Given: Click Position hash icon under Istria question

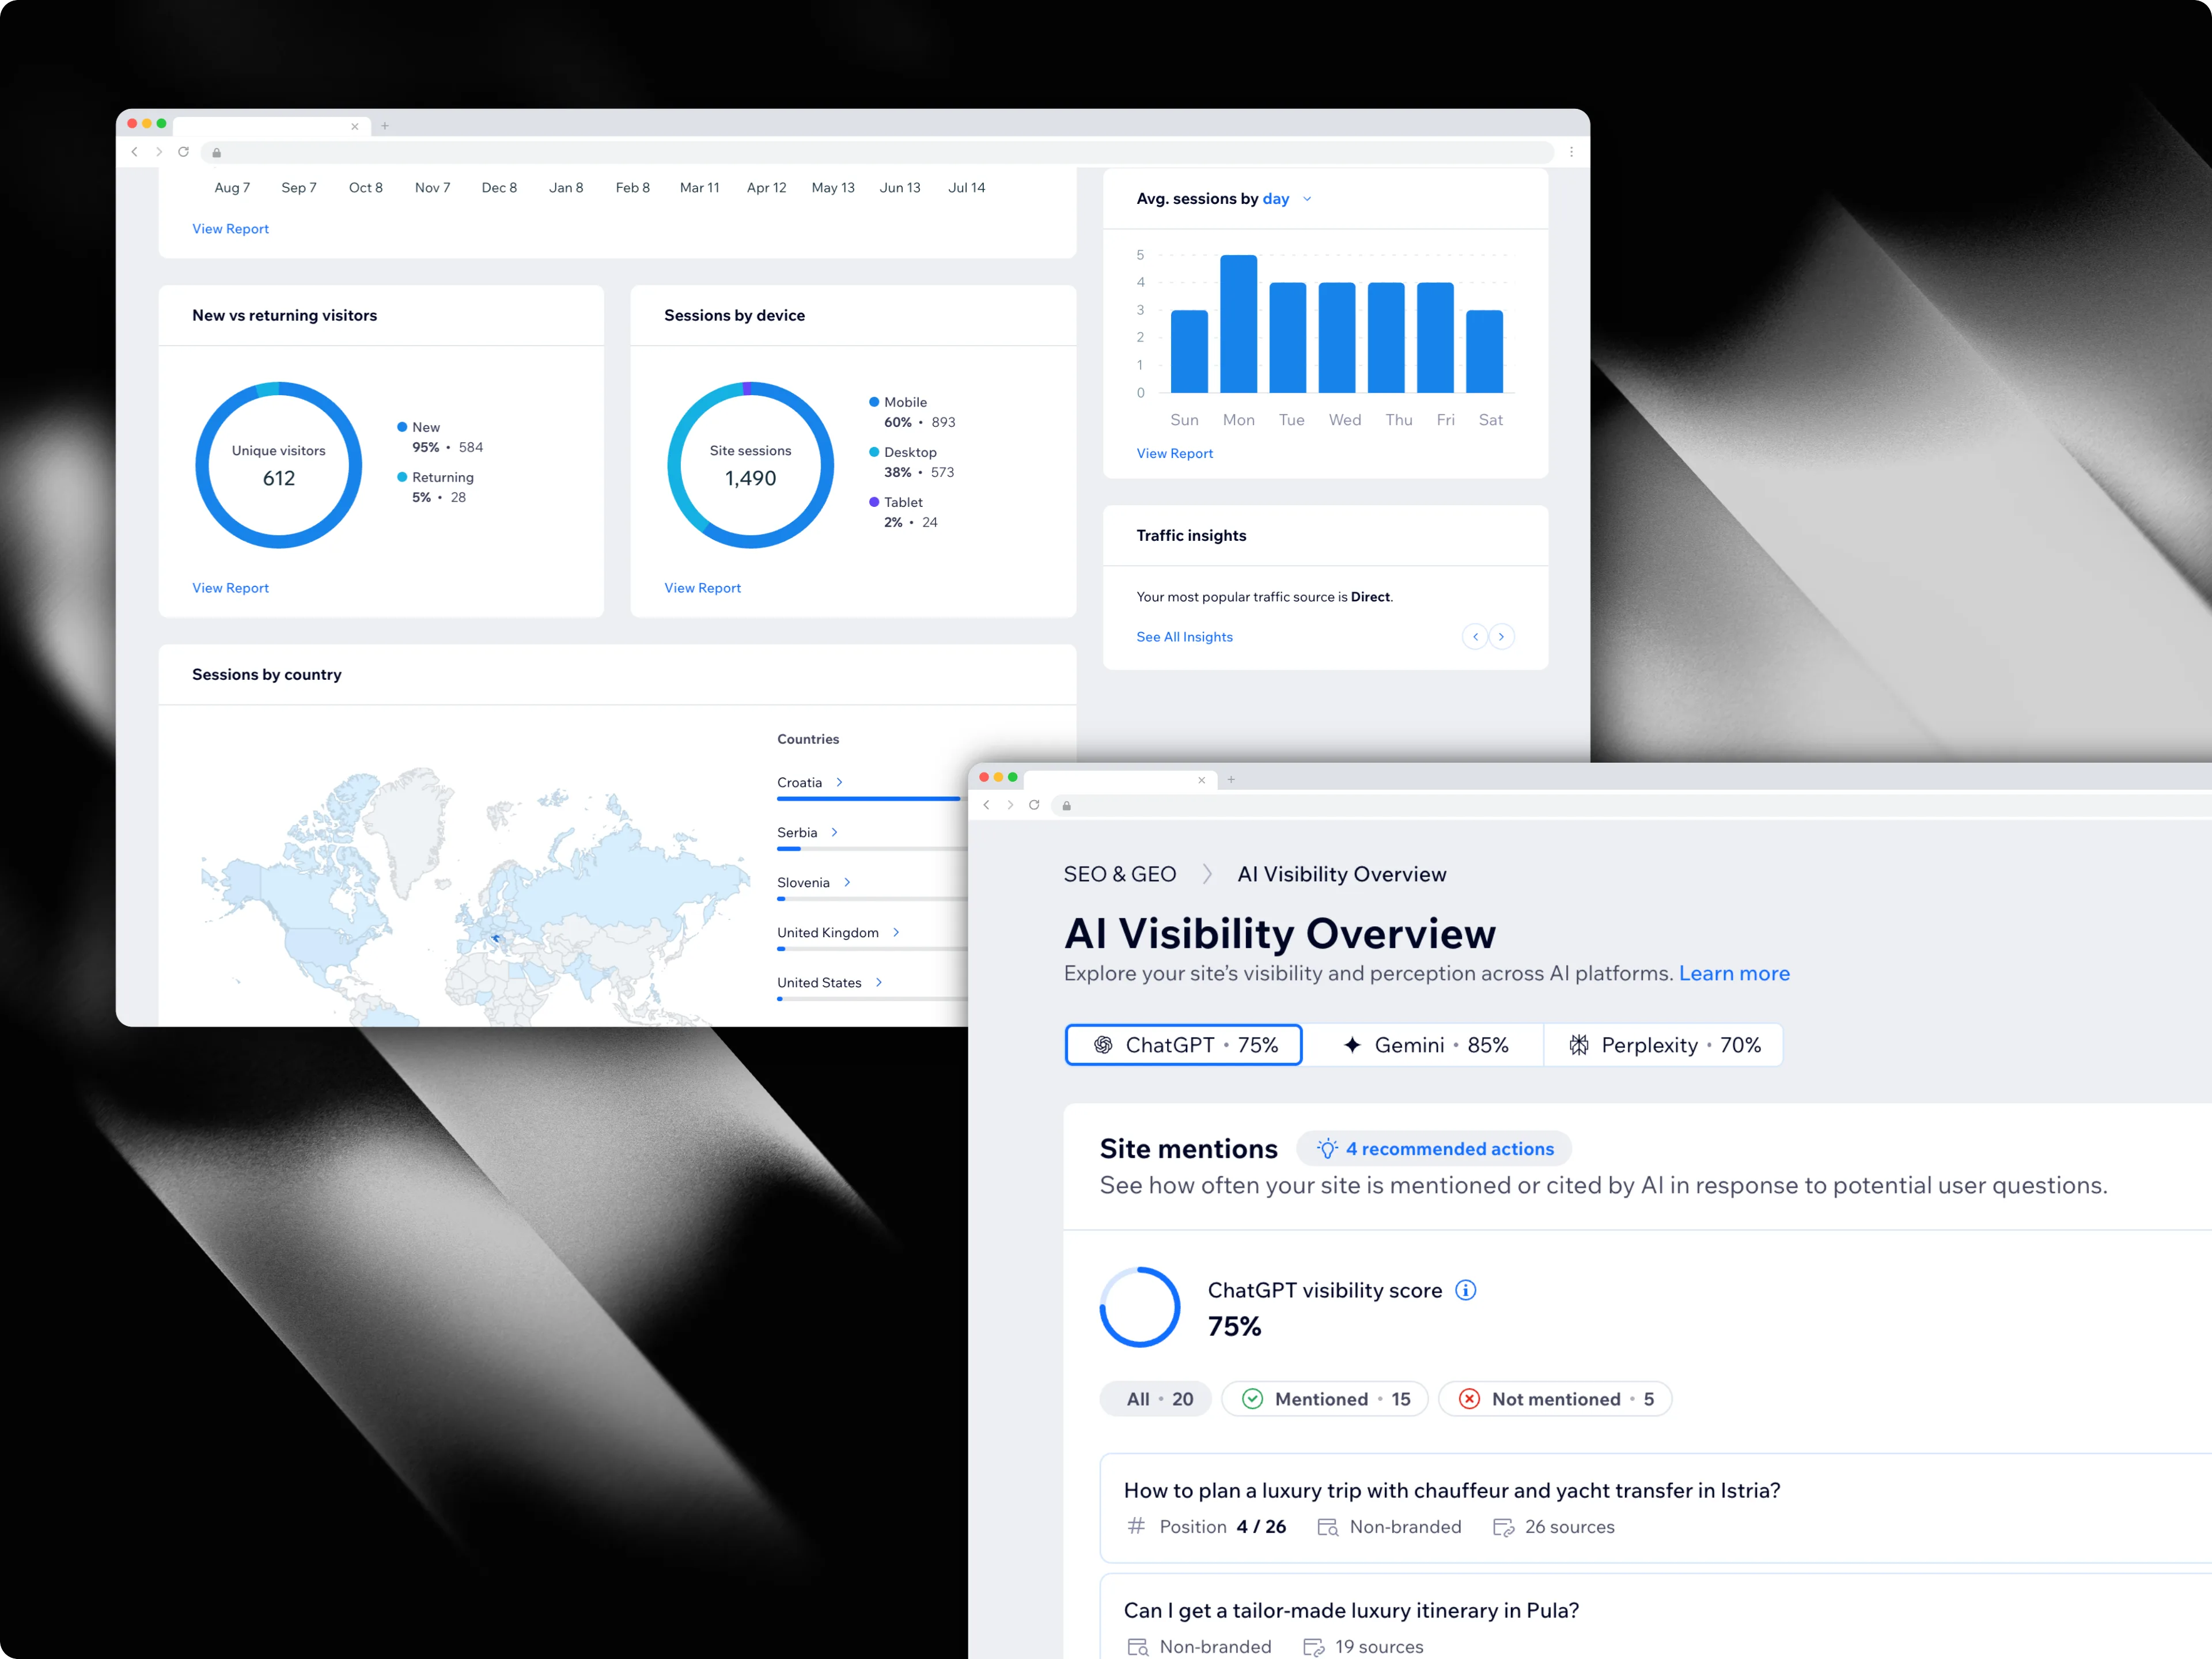Looking at the screenshot, I should [x=1136, y=1526].
